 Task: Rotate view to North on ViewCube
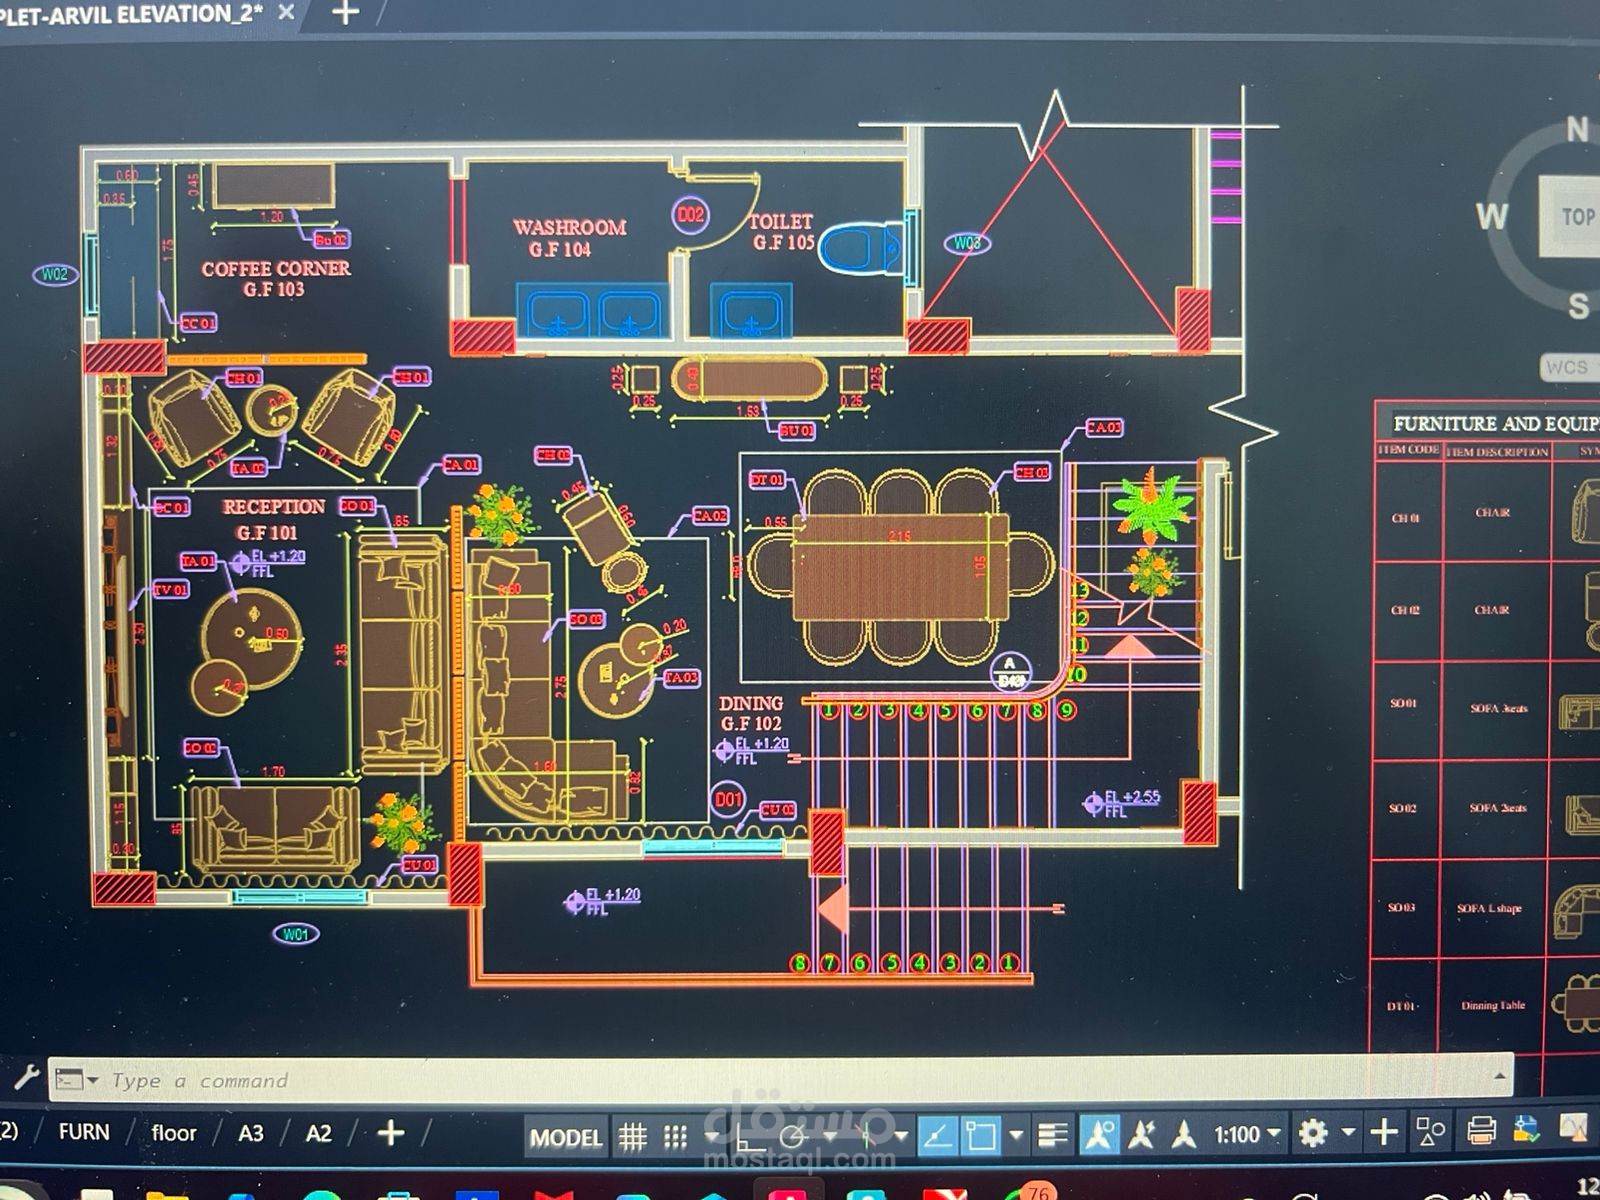(x=1577, y=129)
